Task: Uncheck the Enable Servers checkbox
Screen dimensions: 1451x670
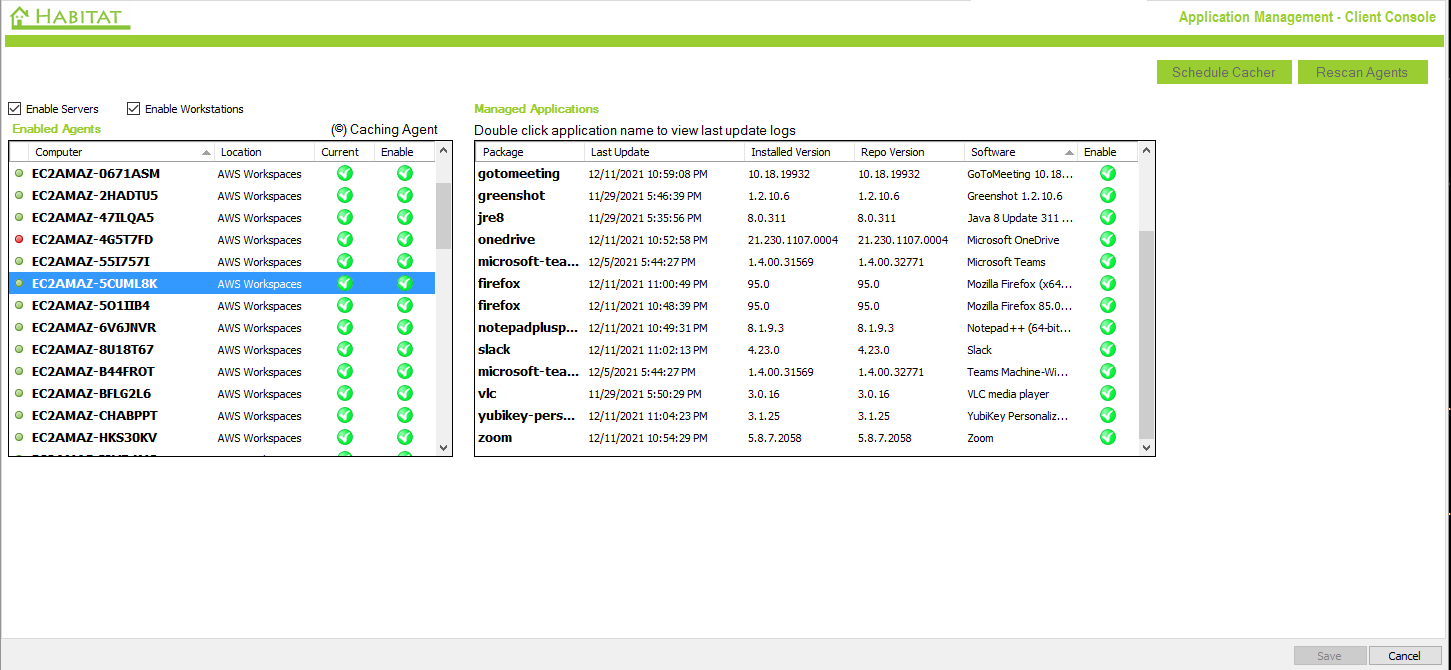Action: click(x=14, y=108)
